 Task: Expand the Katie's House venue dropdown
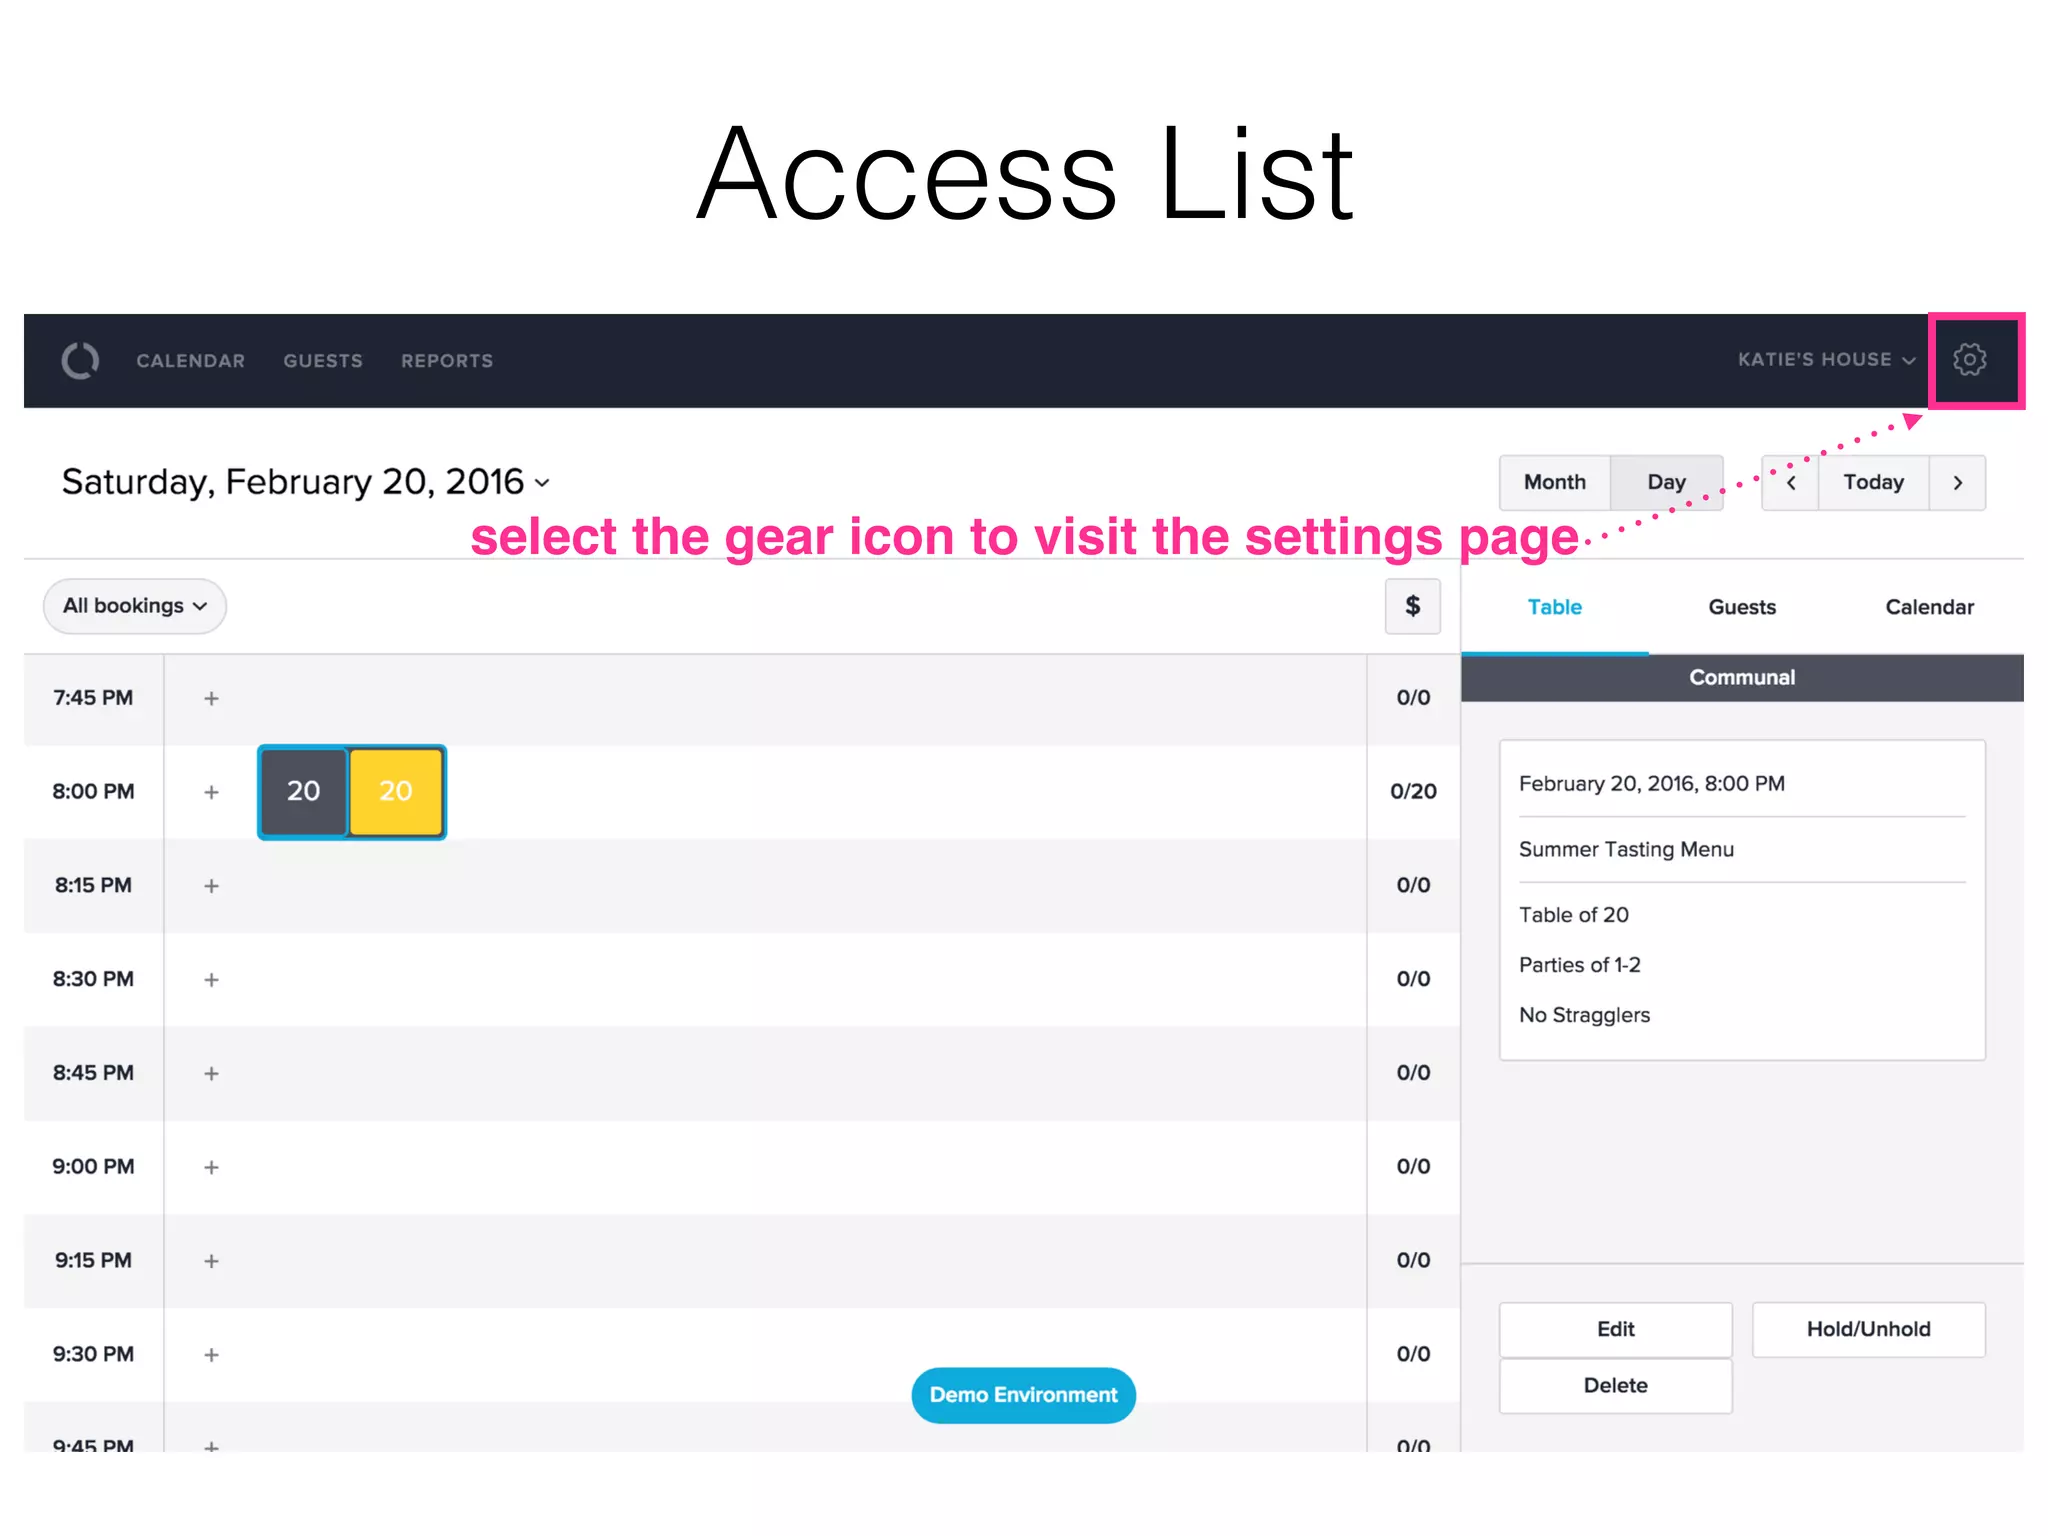pos(1826,360)
